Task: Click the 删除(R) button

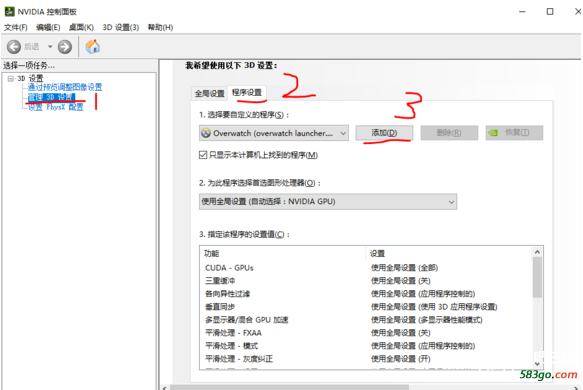Action: click(449, 133)
